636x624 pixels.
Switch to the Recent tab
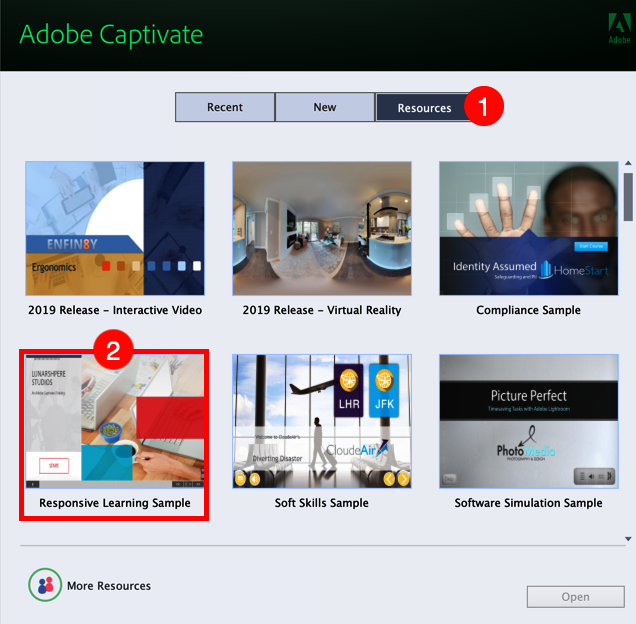(x=225, y=107)
